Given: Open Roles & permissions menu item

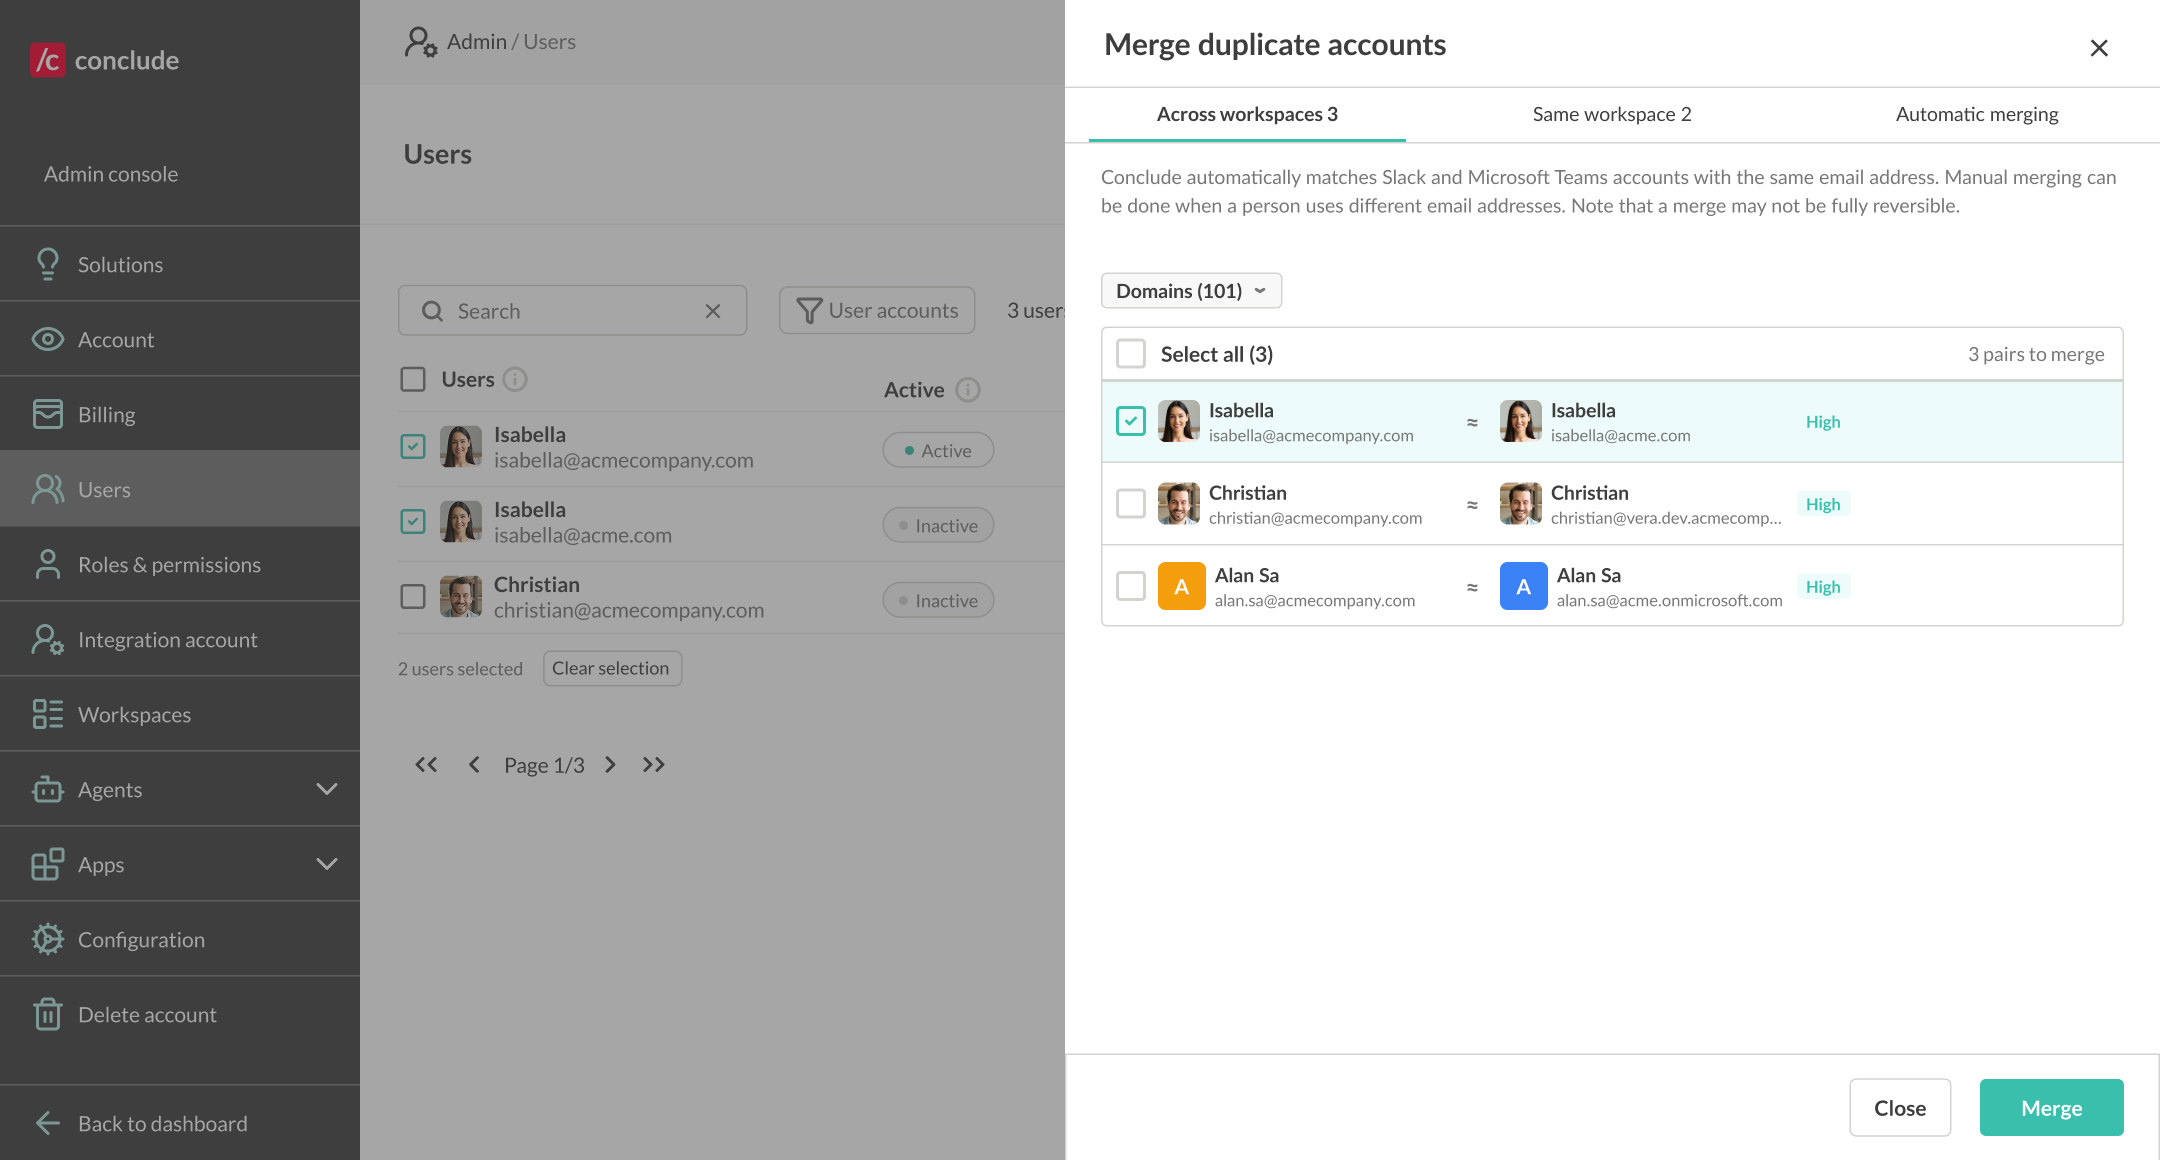Looking at the screenshot, I should (x=180, y=564).
